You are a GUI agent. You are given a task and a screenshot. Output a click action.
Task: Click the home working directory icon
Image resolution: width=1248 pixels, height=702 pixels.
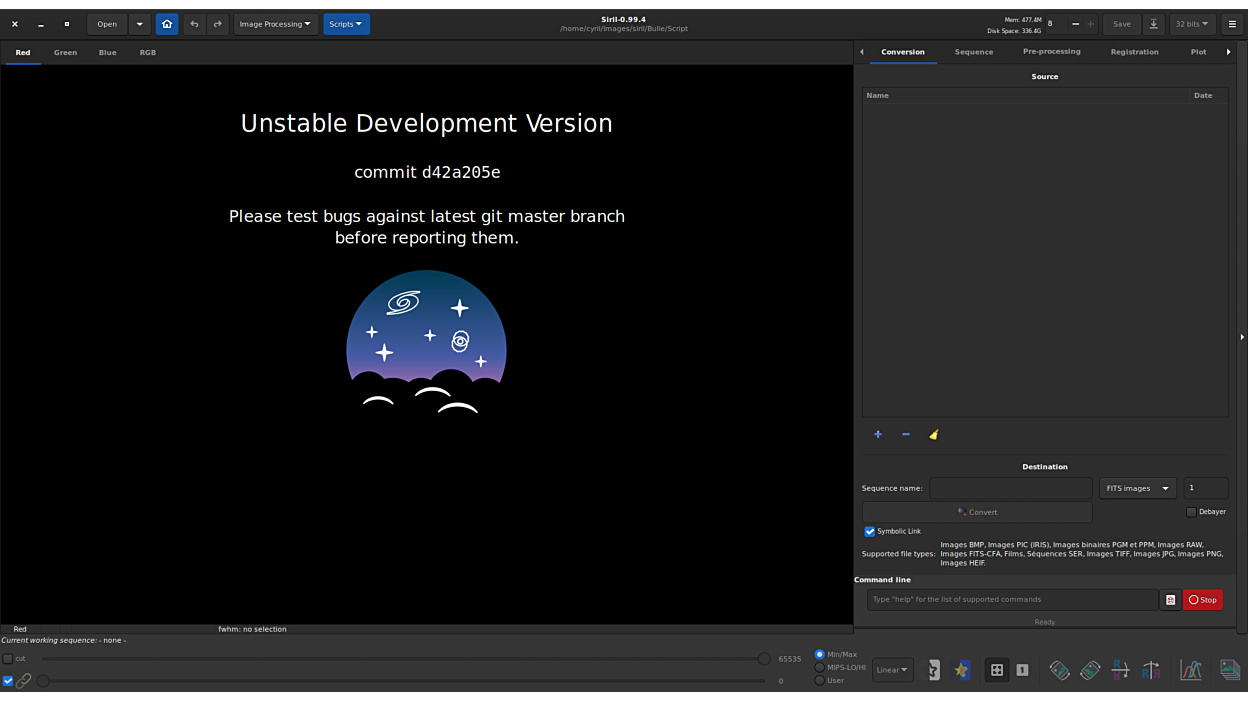[x=167, y=24]
